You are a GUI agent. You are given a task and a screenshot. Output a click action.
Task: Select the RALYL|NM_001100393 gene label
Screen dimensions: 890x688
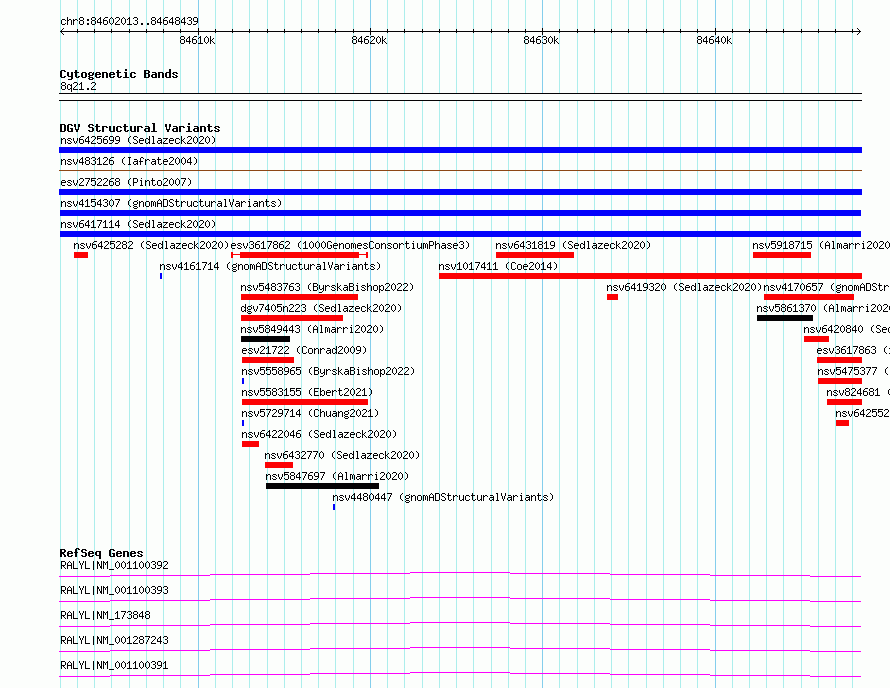[x=114, y=590]
